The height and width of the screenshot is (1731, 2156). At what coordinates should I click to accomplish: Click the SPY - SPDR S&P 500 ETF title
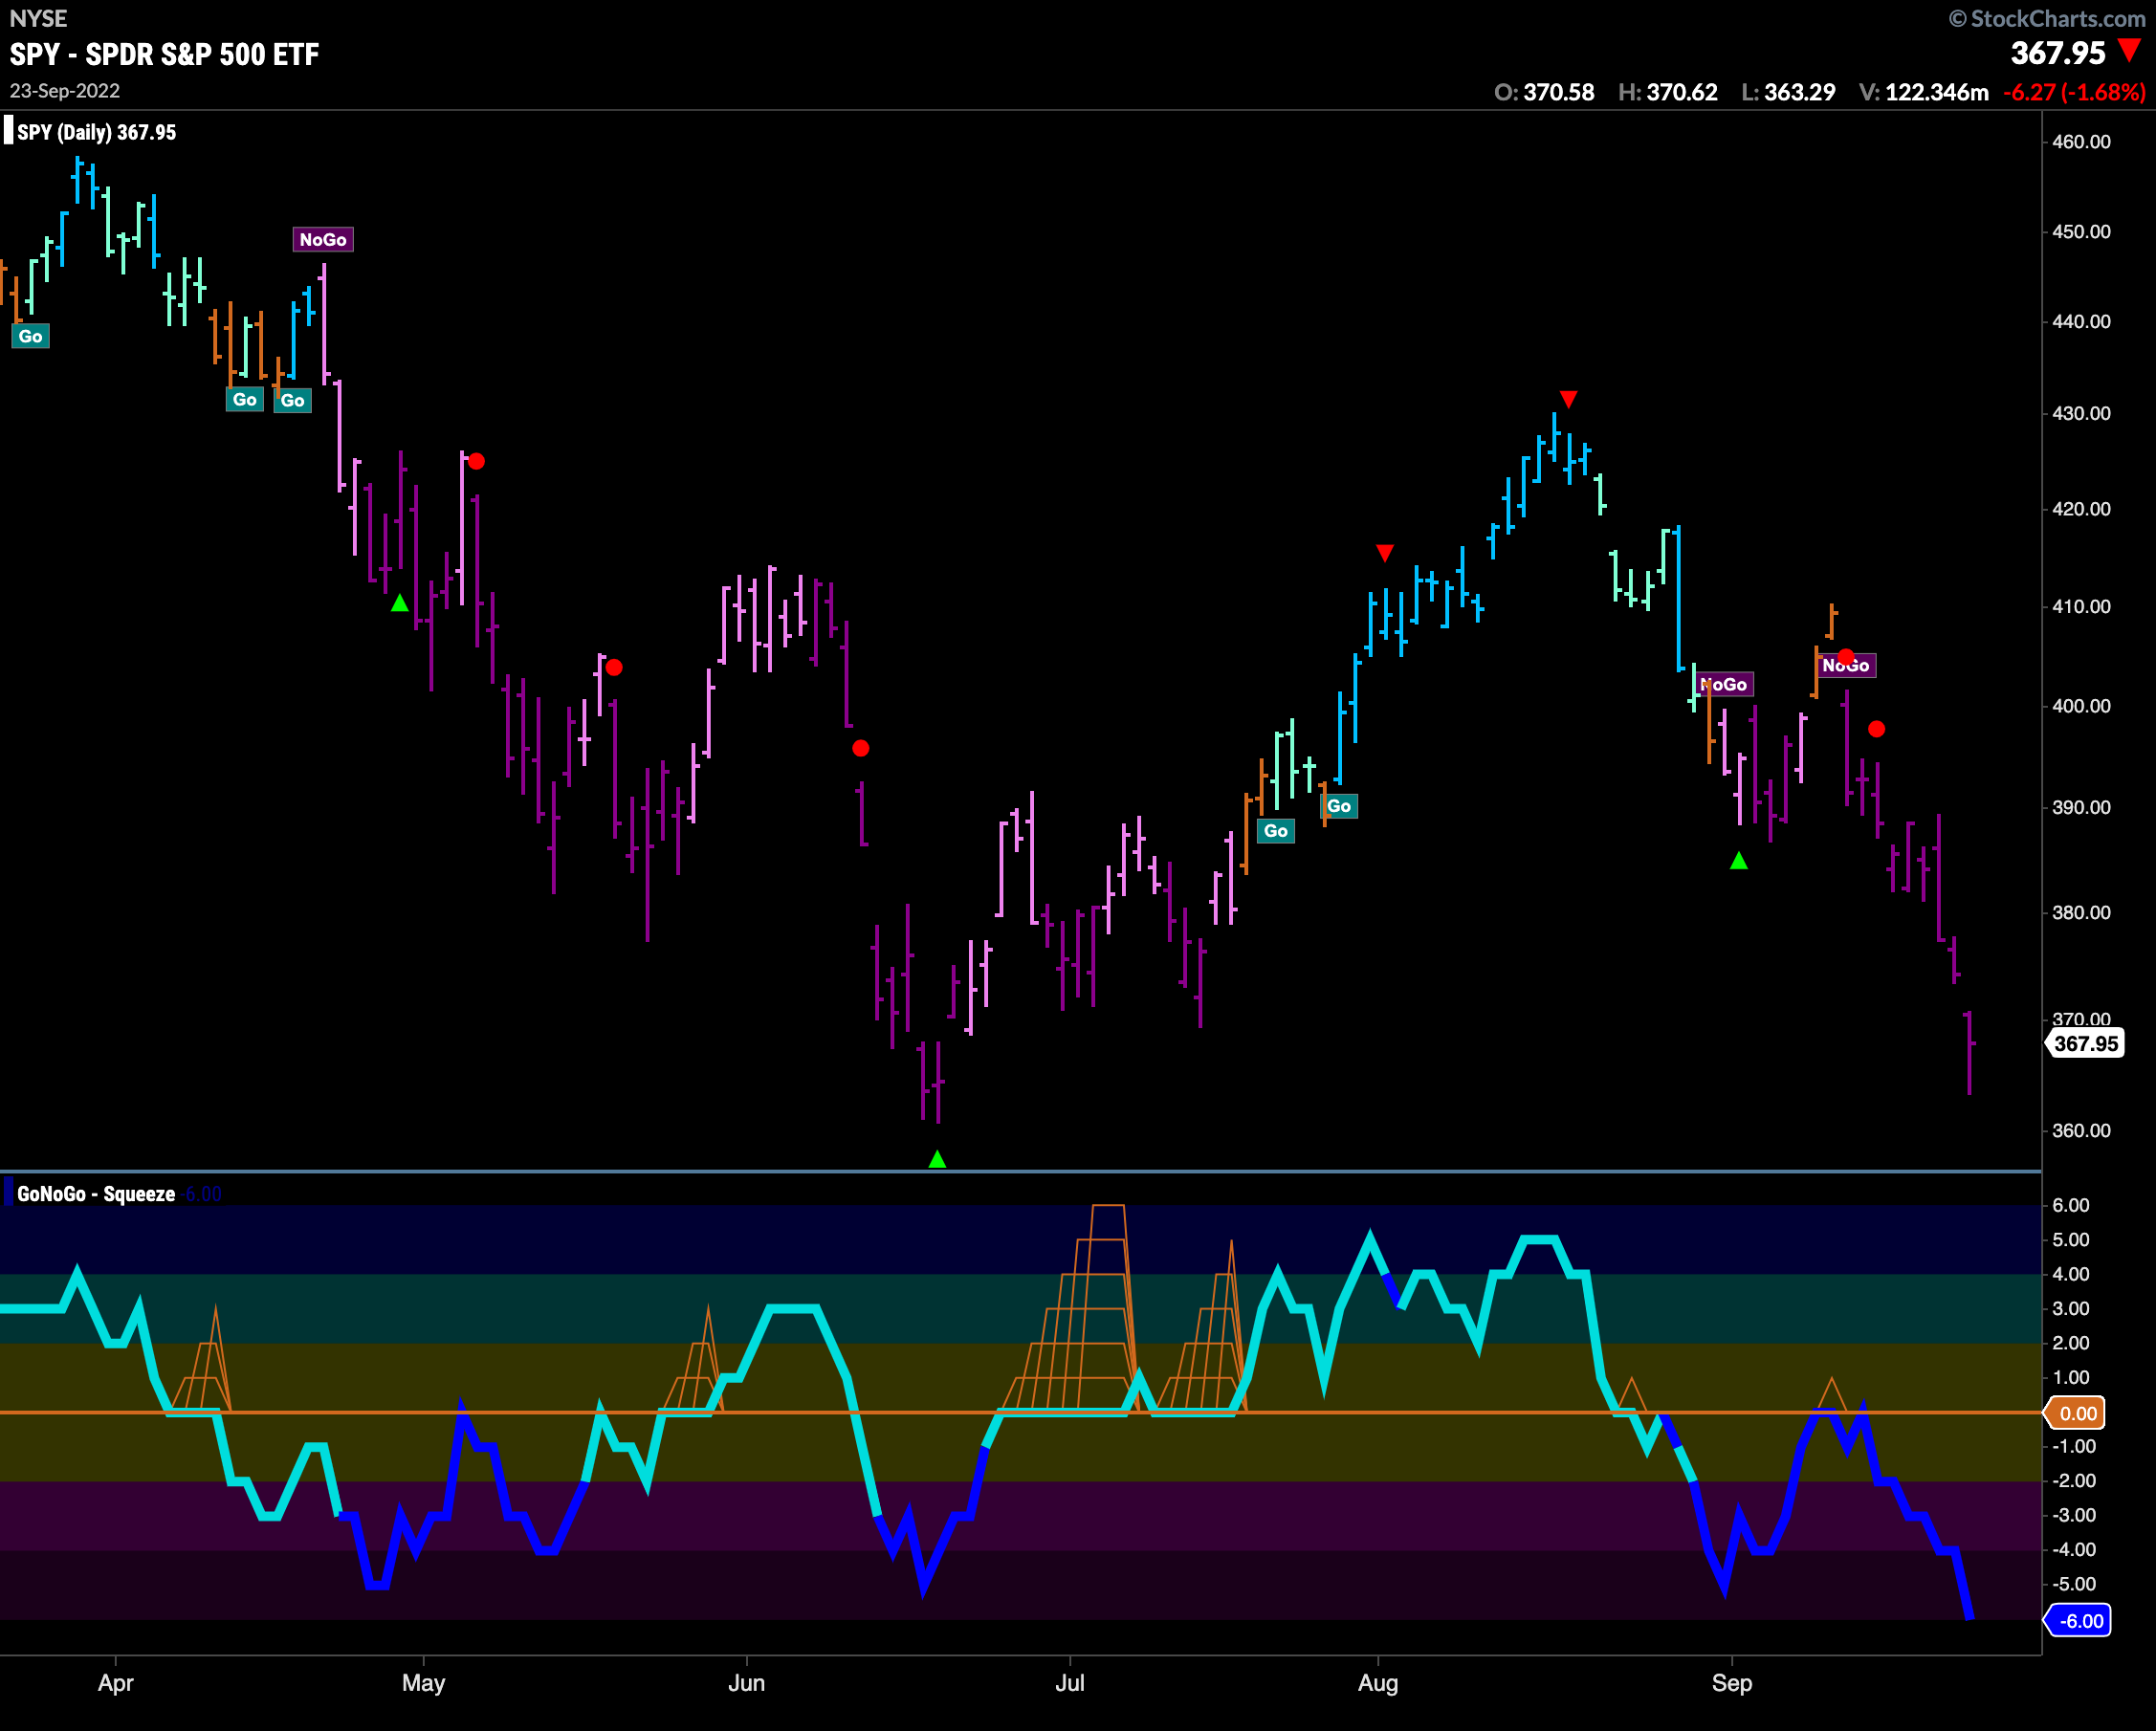click(164, 54)
